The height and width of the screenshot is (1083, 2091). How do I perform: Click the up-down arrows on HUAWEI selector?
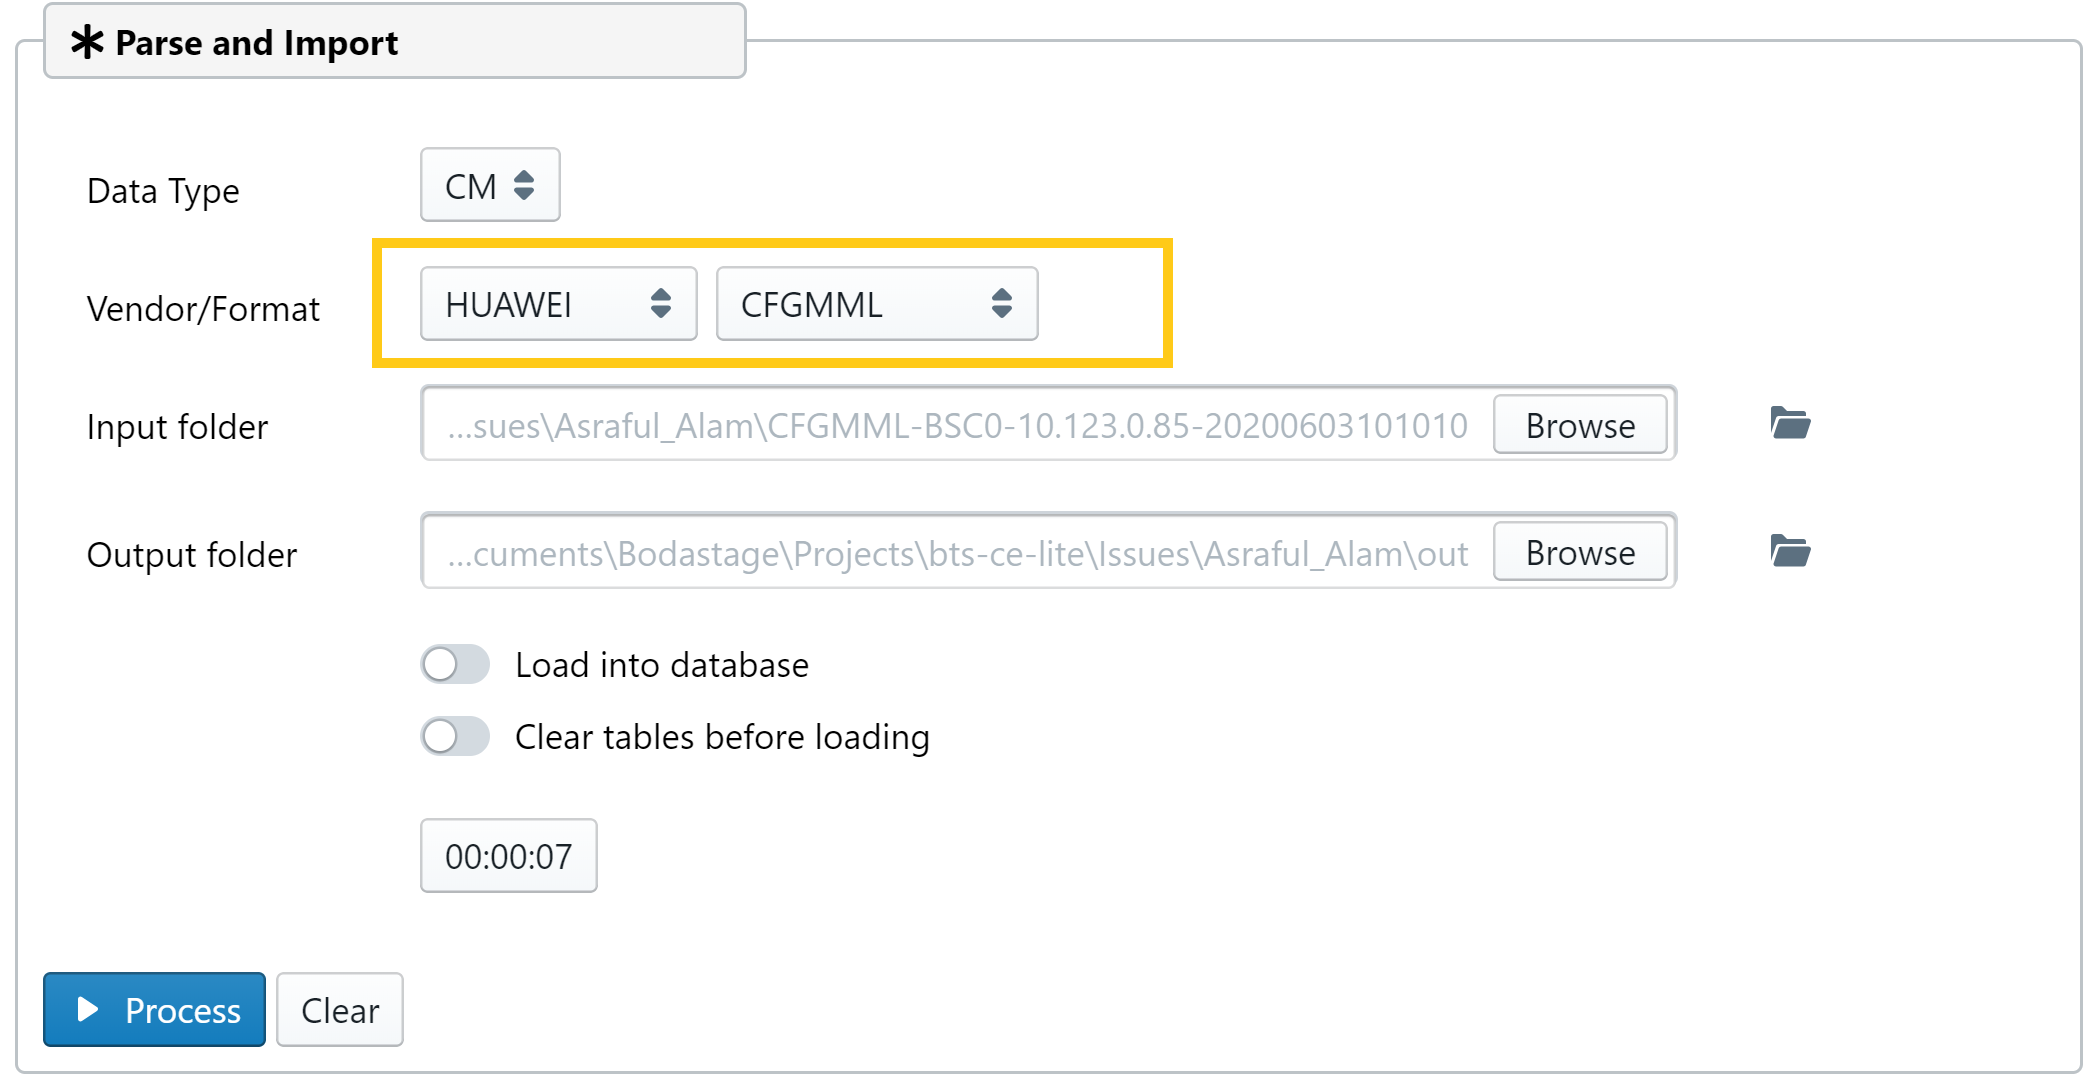(x=660, y=303)
